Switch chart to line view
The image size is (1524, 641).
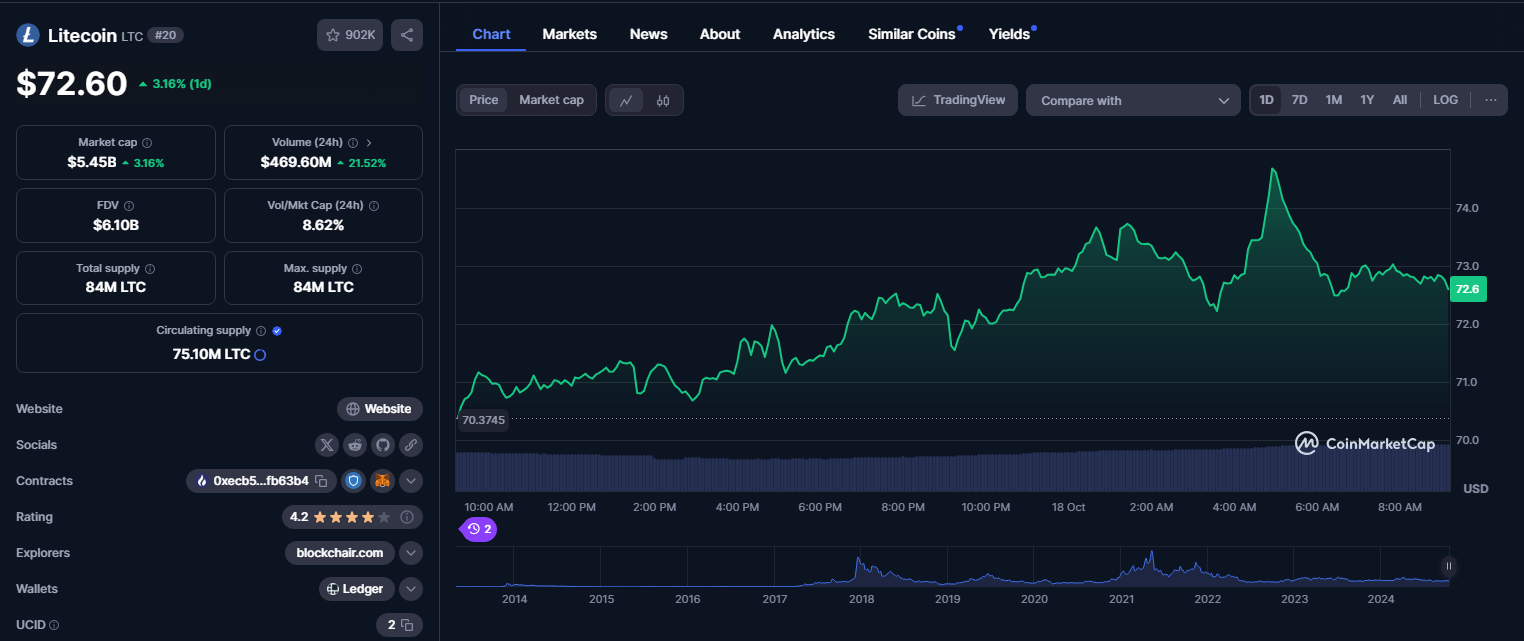tap(626, 100)
